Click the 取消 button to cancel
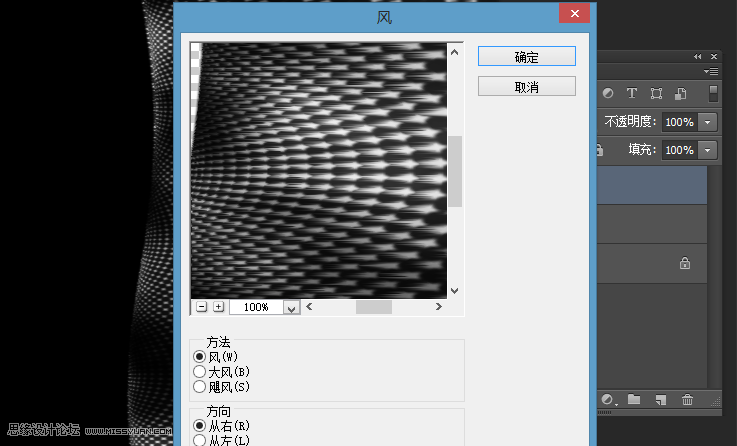This screenshot has width=737, height=446. 526,87
